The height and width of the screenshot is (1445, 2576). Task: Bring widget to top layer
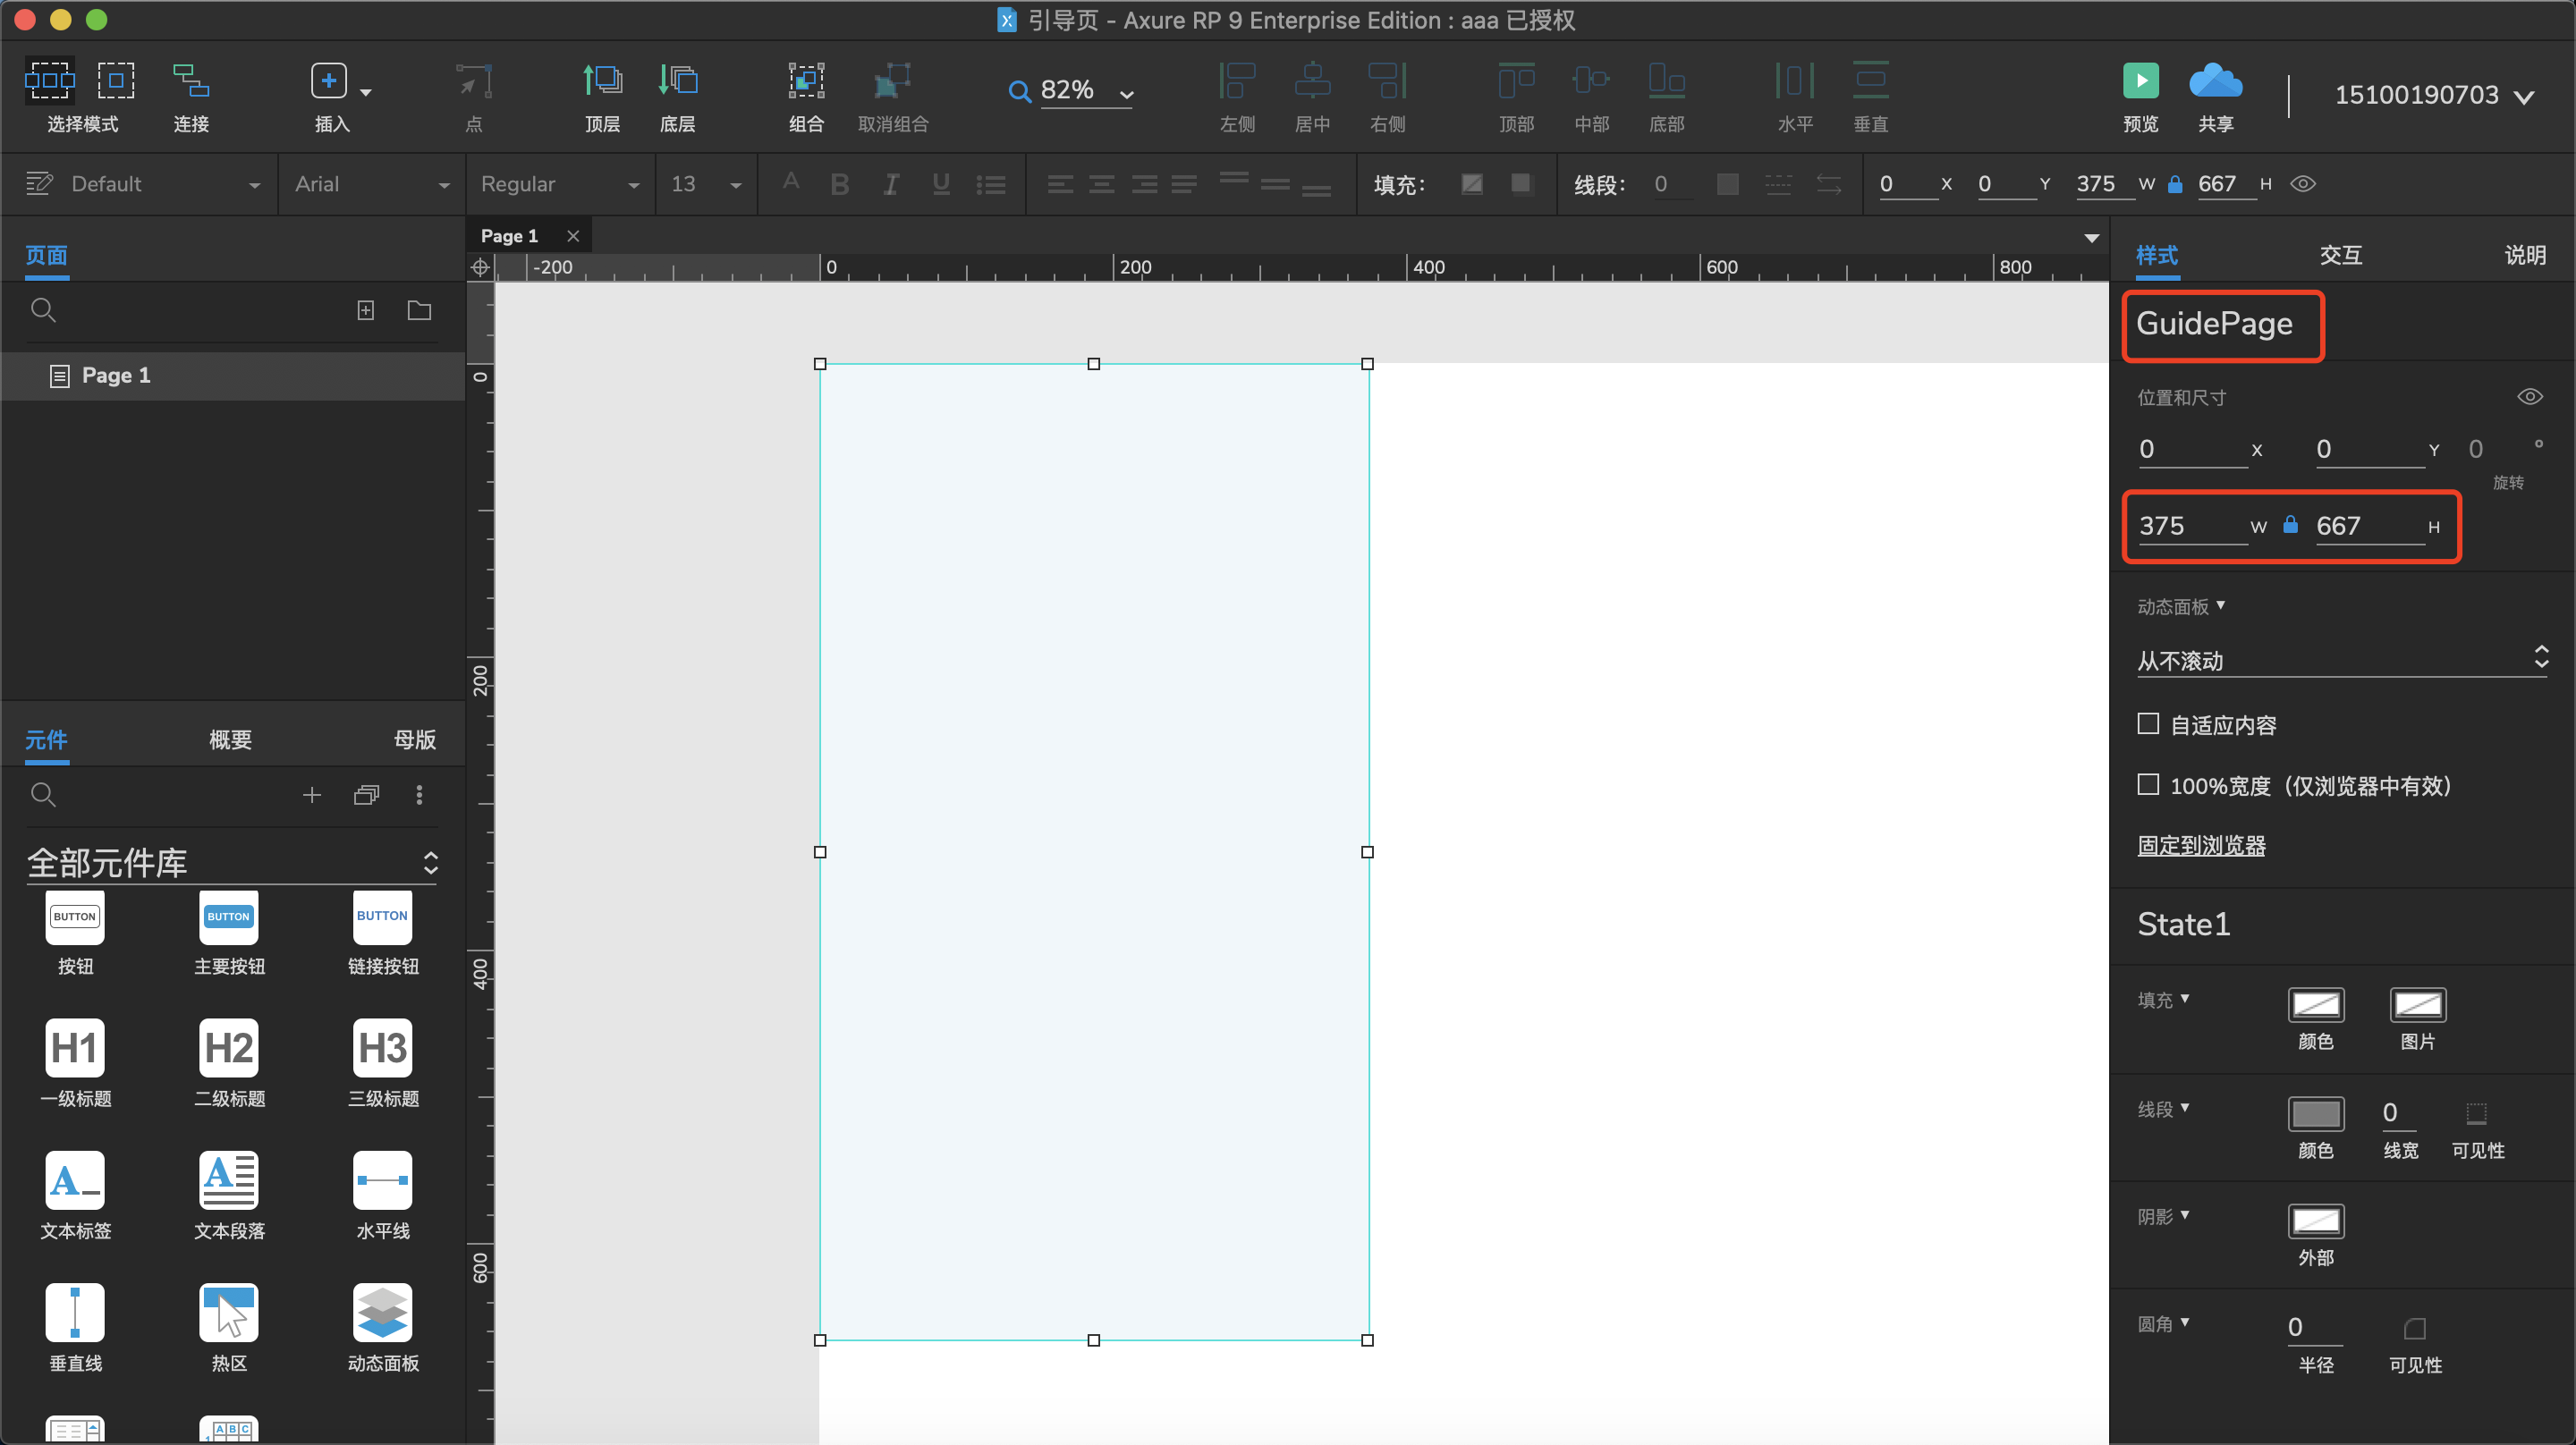(602, 81)
